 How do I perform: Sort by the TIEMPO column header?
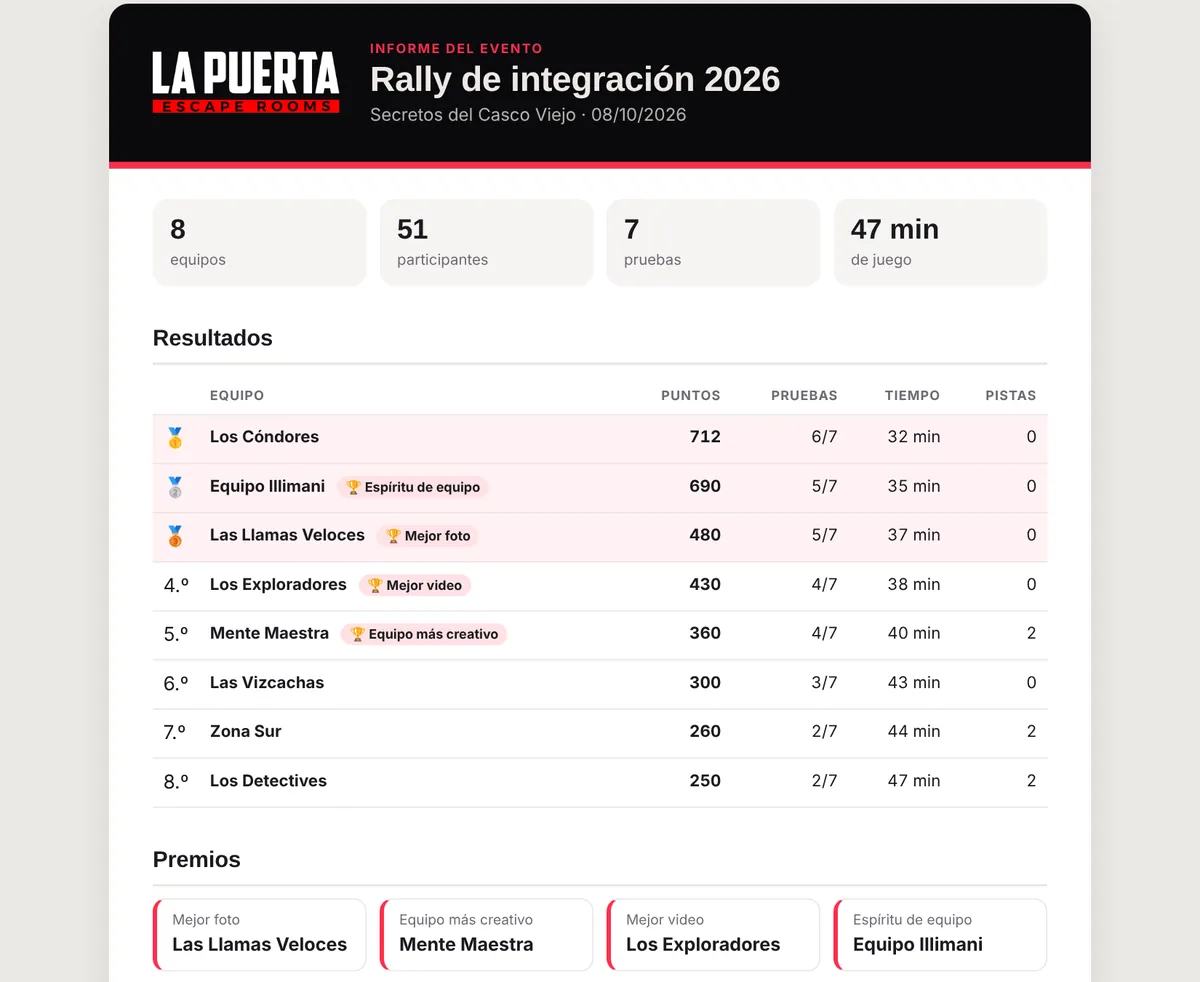pyautogui.click(x=912, y=395)
